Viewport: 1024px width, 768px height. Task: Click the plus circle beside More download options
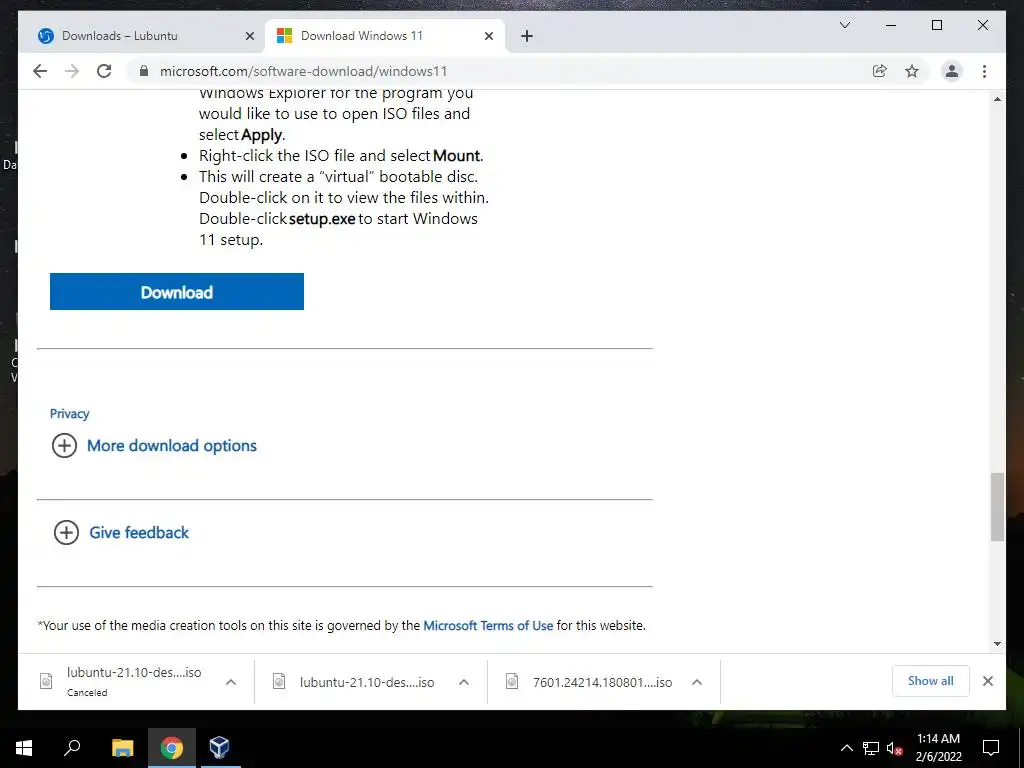64,445
